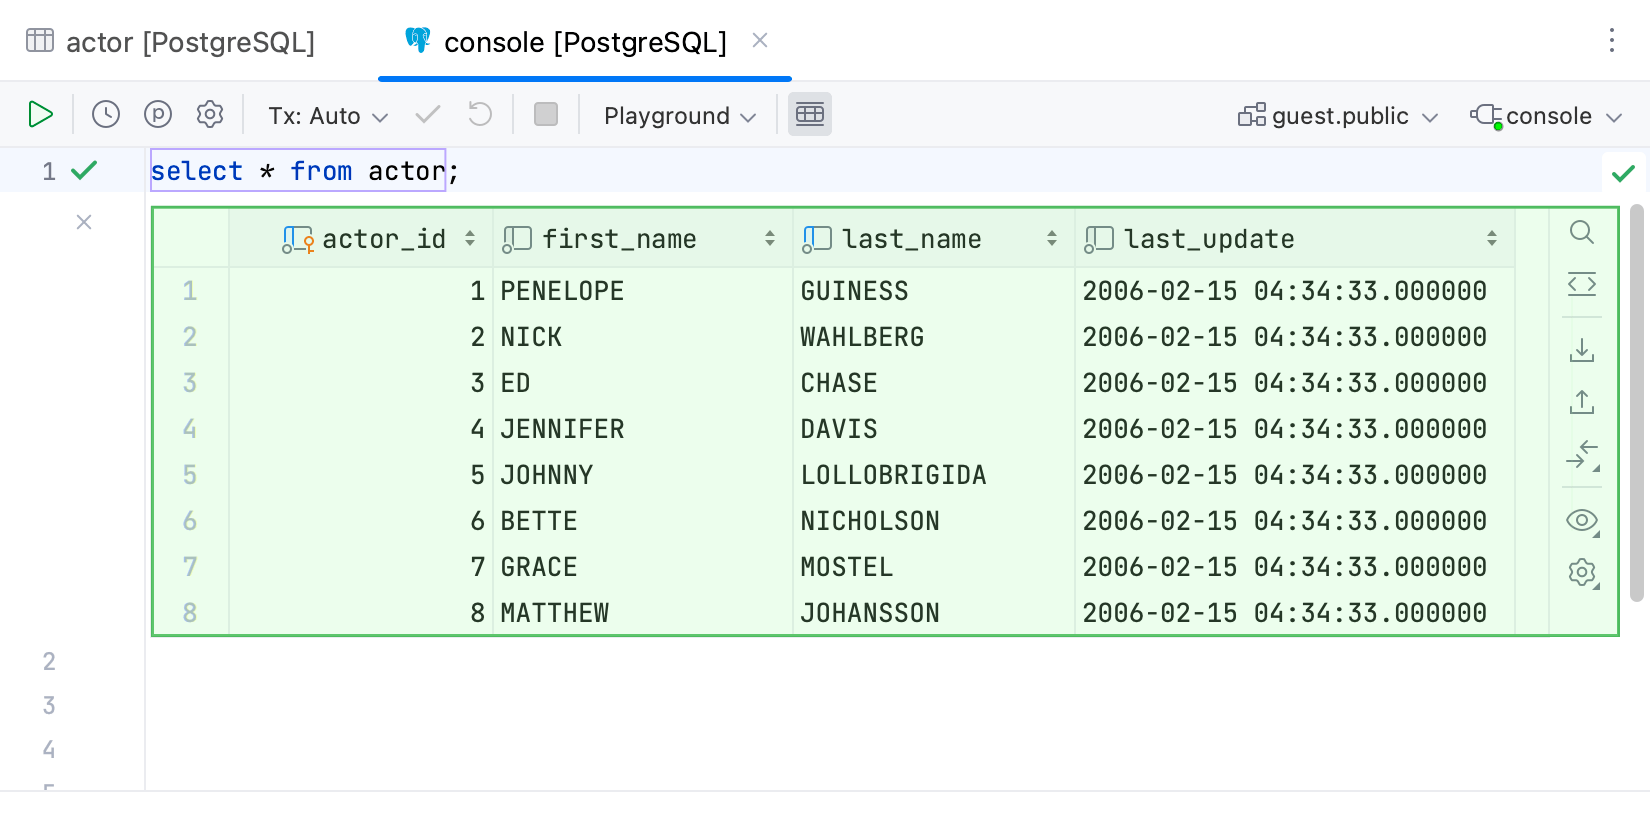The image size is (1650, 836).
Task: Expand the Playground resolve mode dropdown
Action: (x=680, y=116)
